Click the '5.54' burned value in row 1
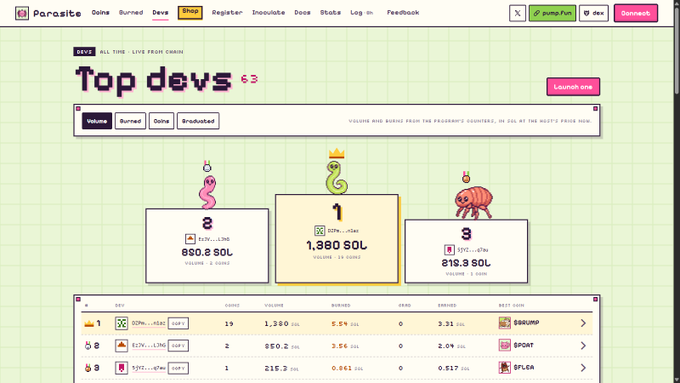This screenshot has width=680, height=383. (340, 324)
